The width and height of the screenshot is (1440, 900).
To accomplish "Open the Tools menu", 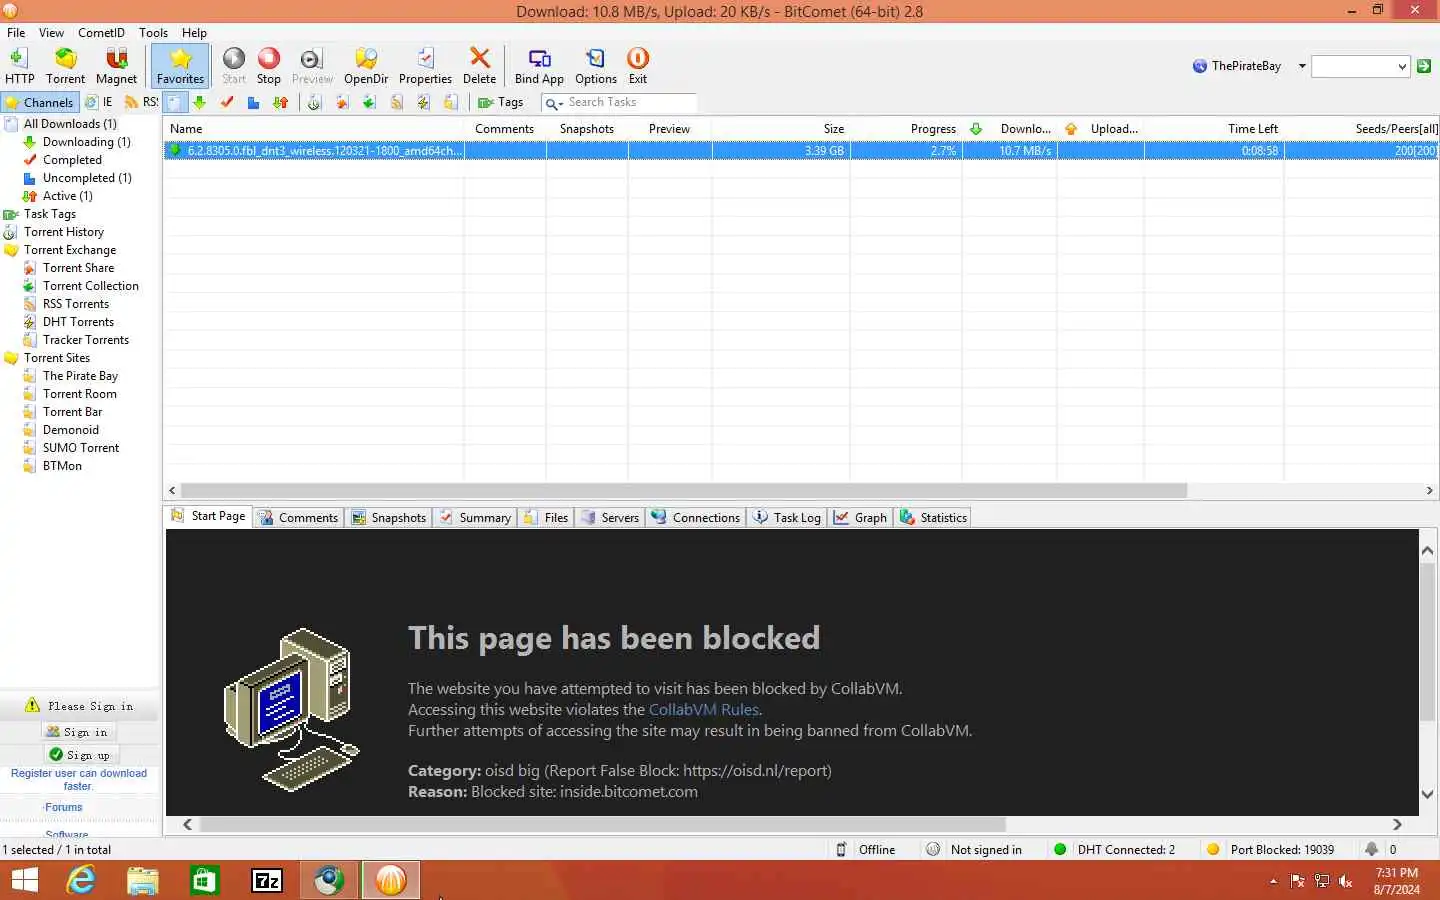I will [x=153, y=32].
